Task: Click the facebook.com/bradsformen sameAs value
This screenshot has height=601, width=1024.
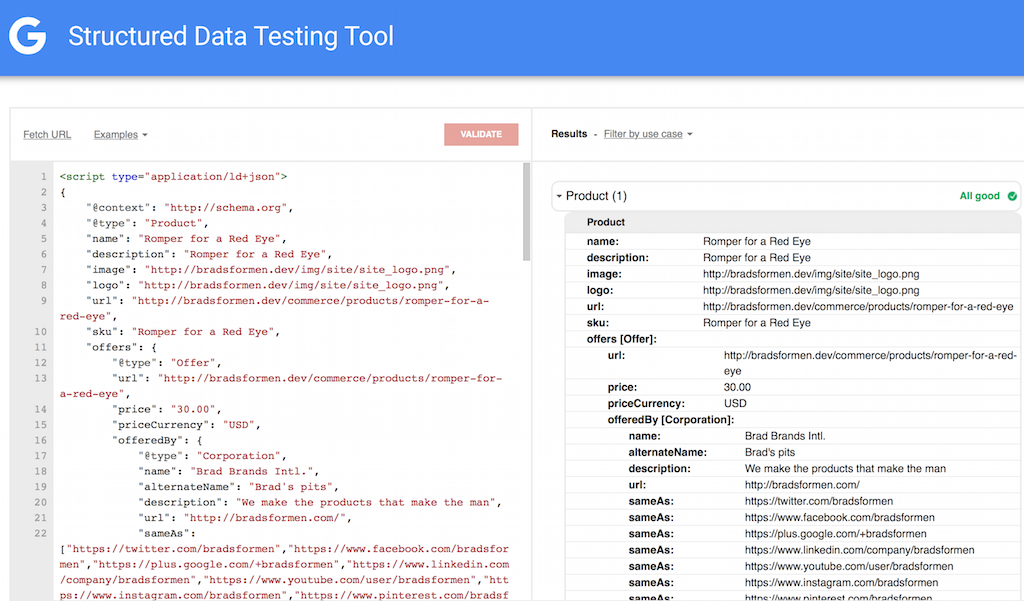Action: click(840, 518)
